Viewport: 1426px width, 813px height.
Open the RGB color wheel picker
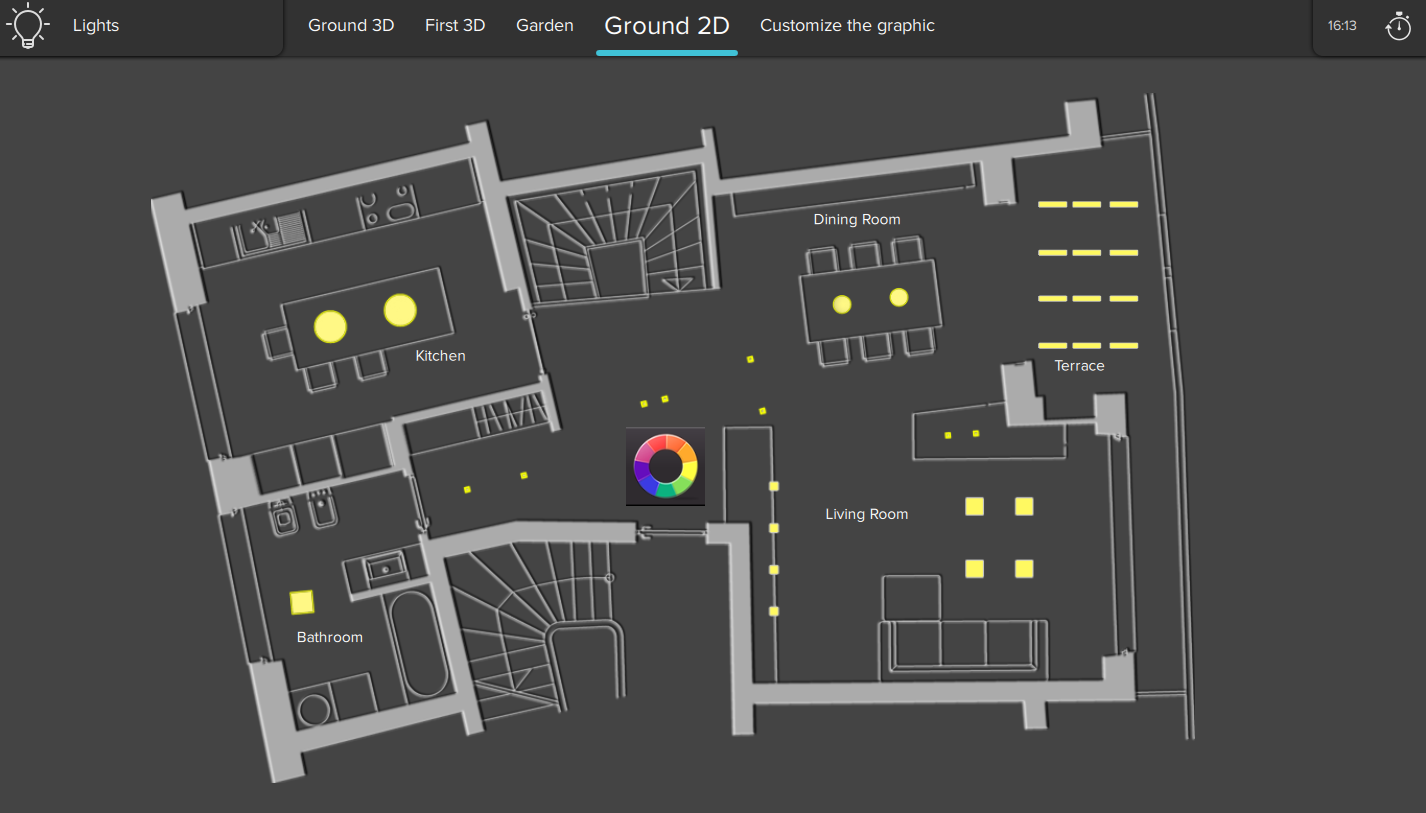(x=665, y=466)
